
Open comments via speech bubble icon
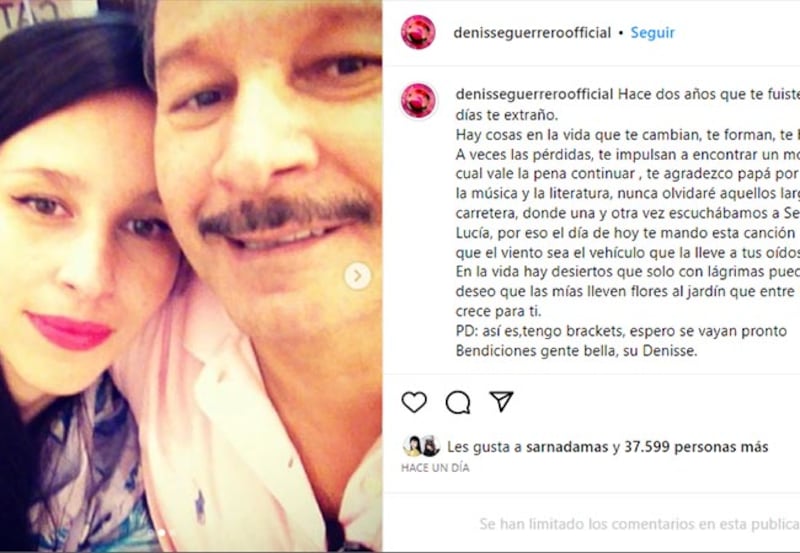point(458,402)
